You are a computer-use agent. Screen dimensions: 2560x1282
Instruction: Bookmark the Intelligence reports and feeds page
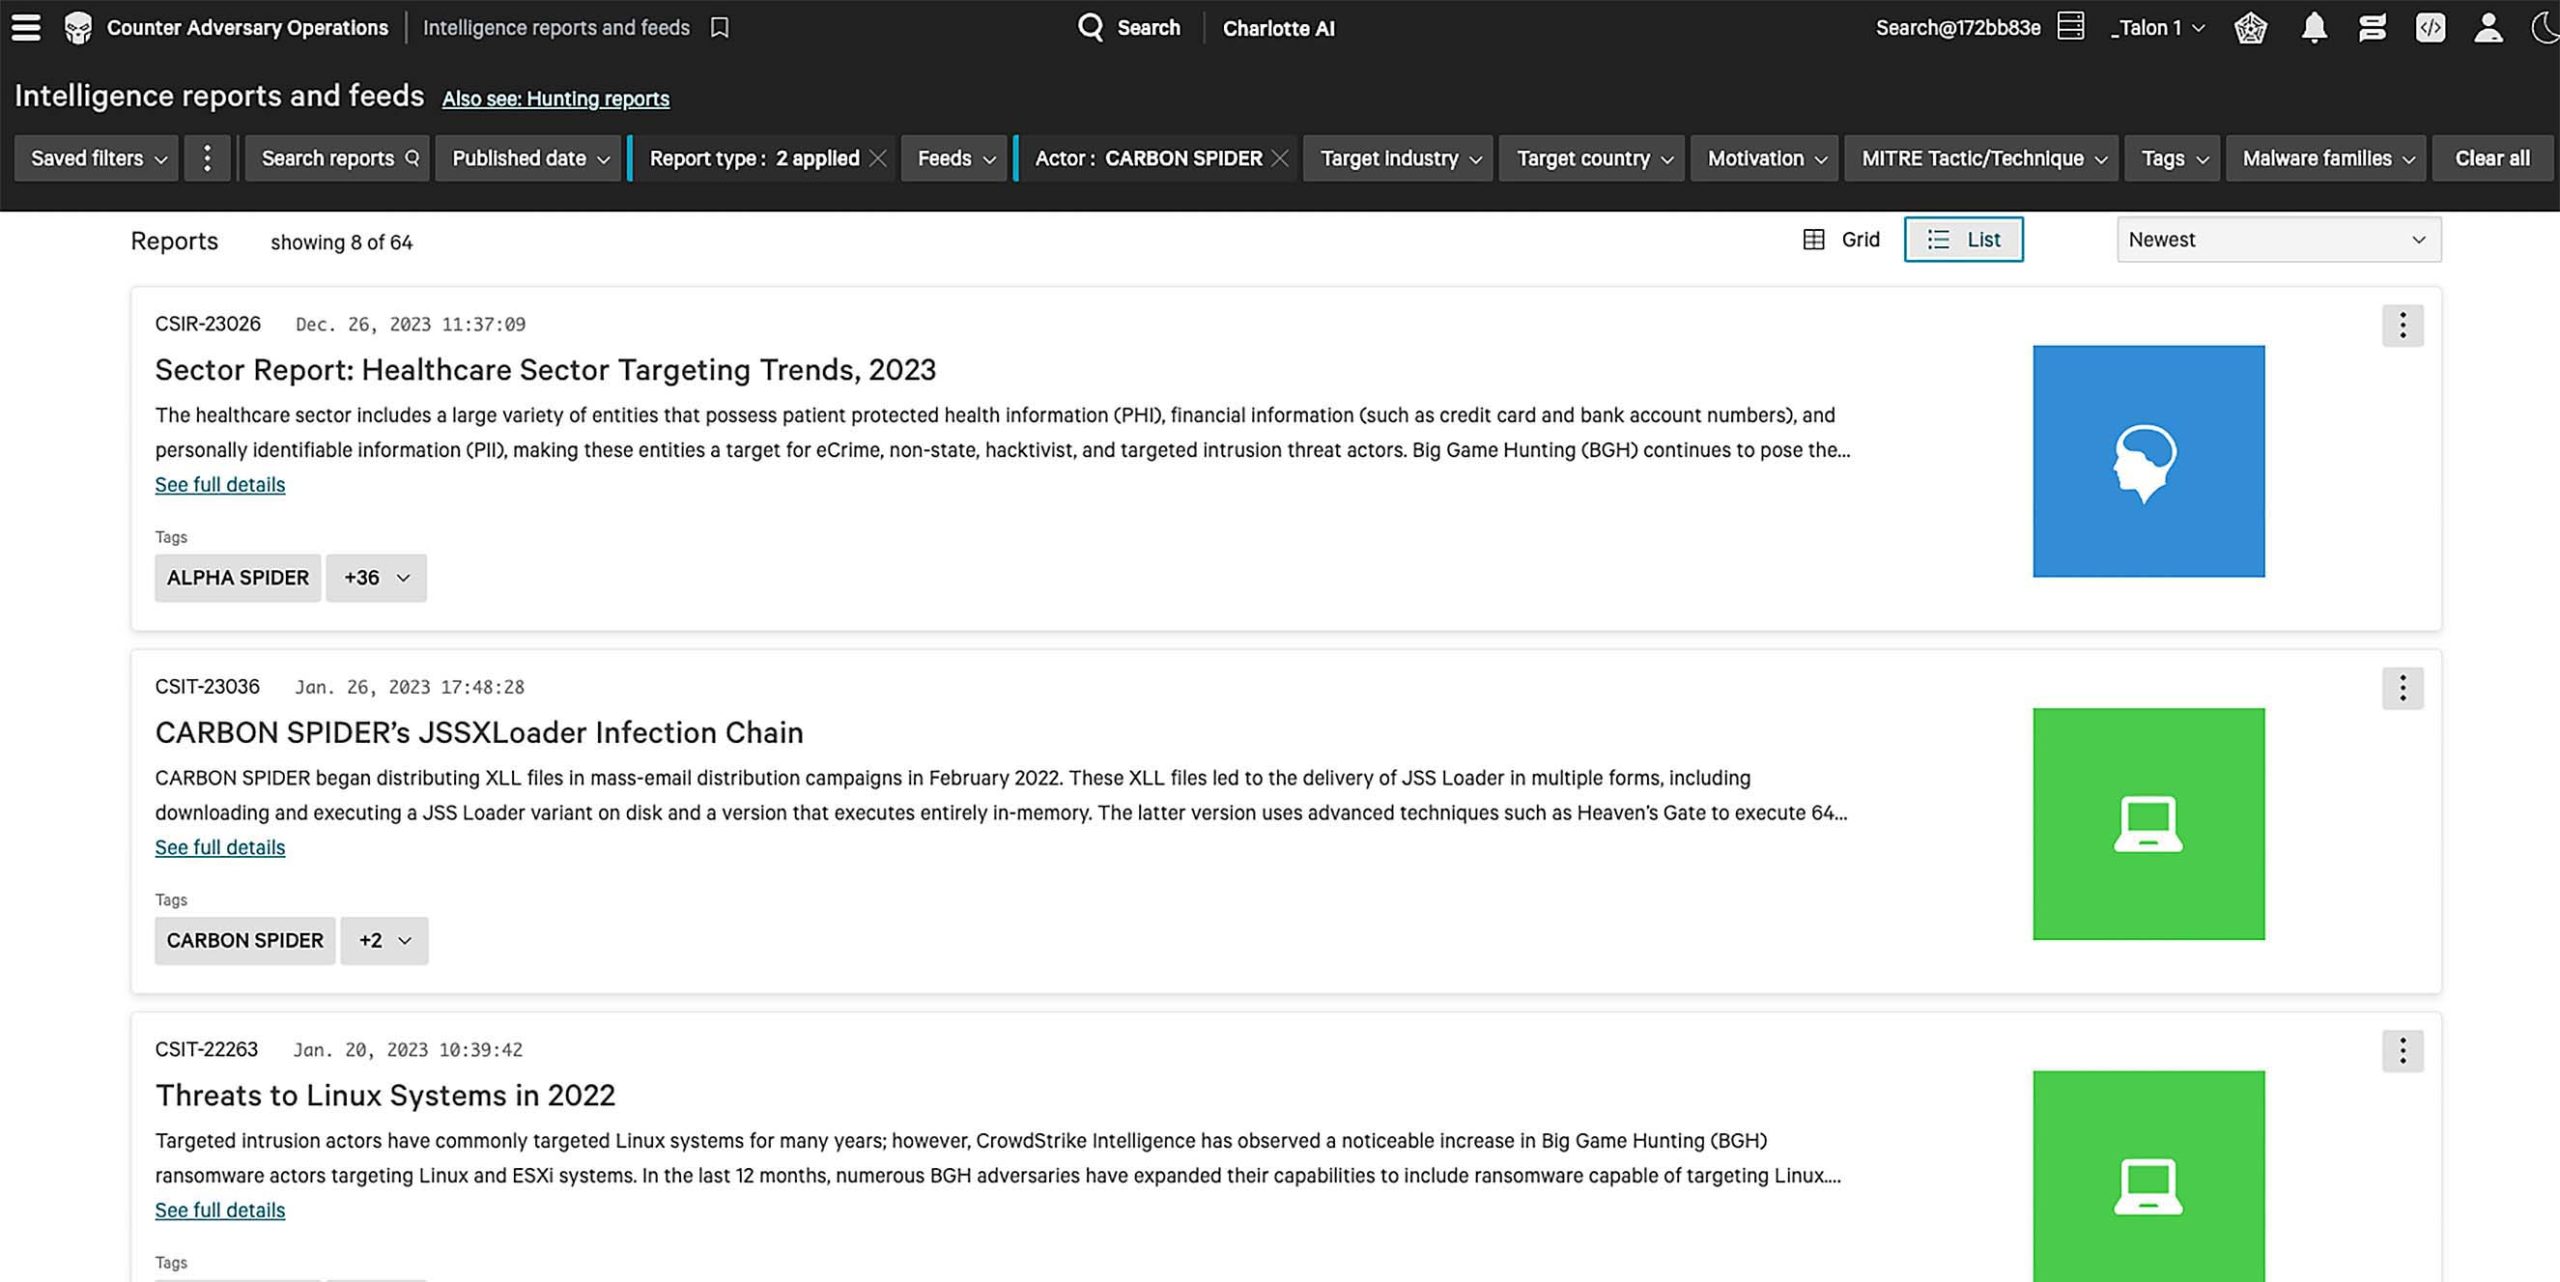[719, 27]
